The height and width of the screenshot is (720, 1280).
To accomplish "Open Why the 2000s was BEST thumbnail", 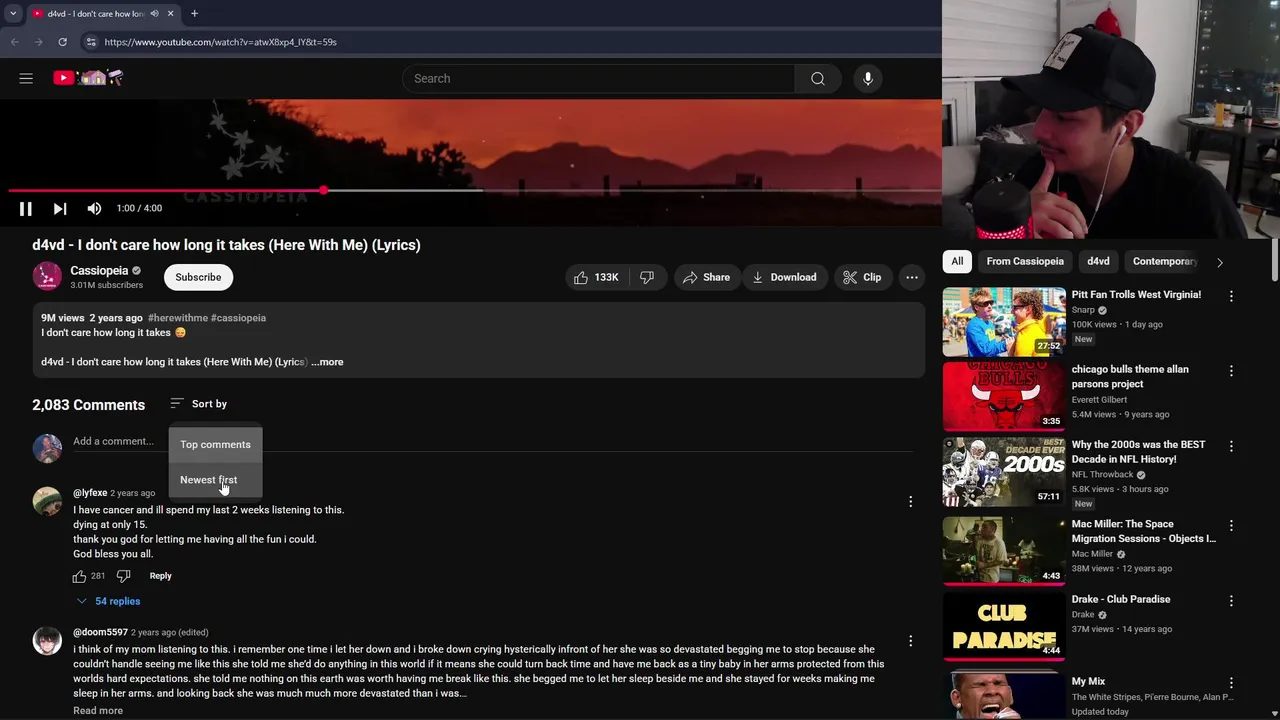I will (x=1004, y=472).
